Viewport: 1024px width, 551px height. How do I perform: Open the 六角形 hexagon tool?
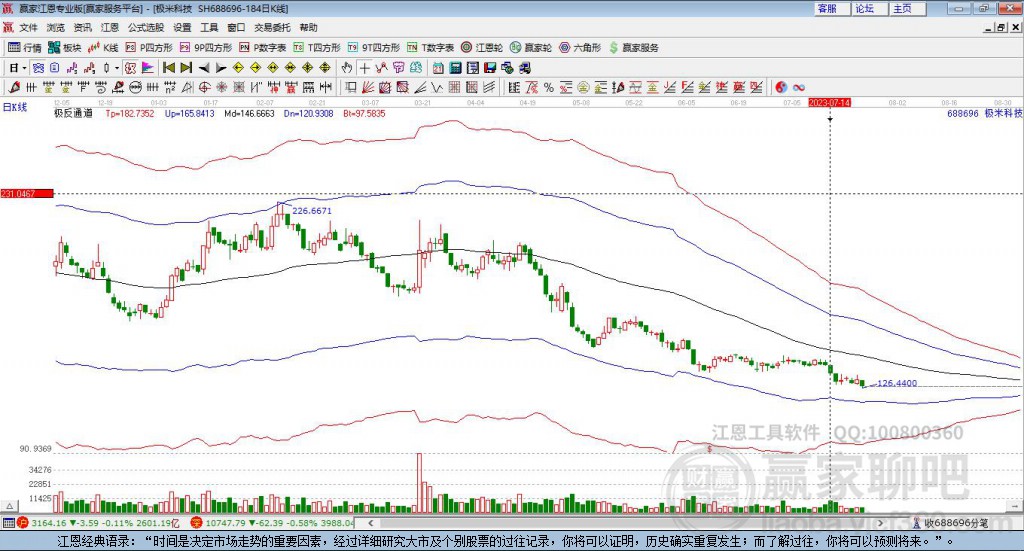[x=580, y=48]
